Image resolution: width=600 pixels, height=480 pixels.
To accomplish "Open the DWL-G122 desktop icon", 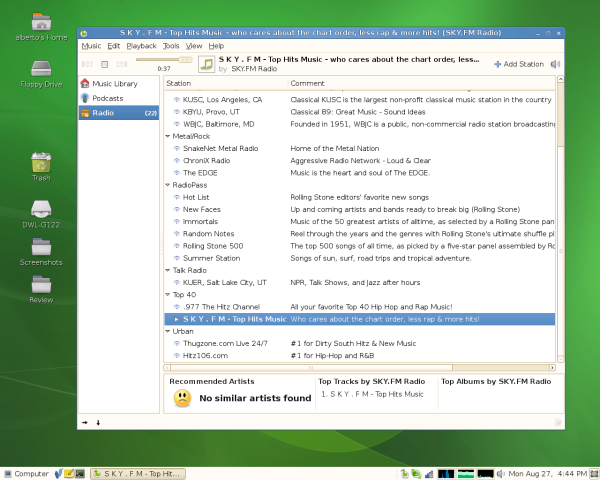I will tap(41, 214).
